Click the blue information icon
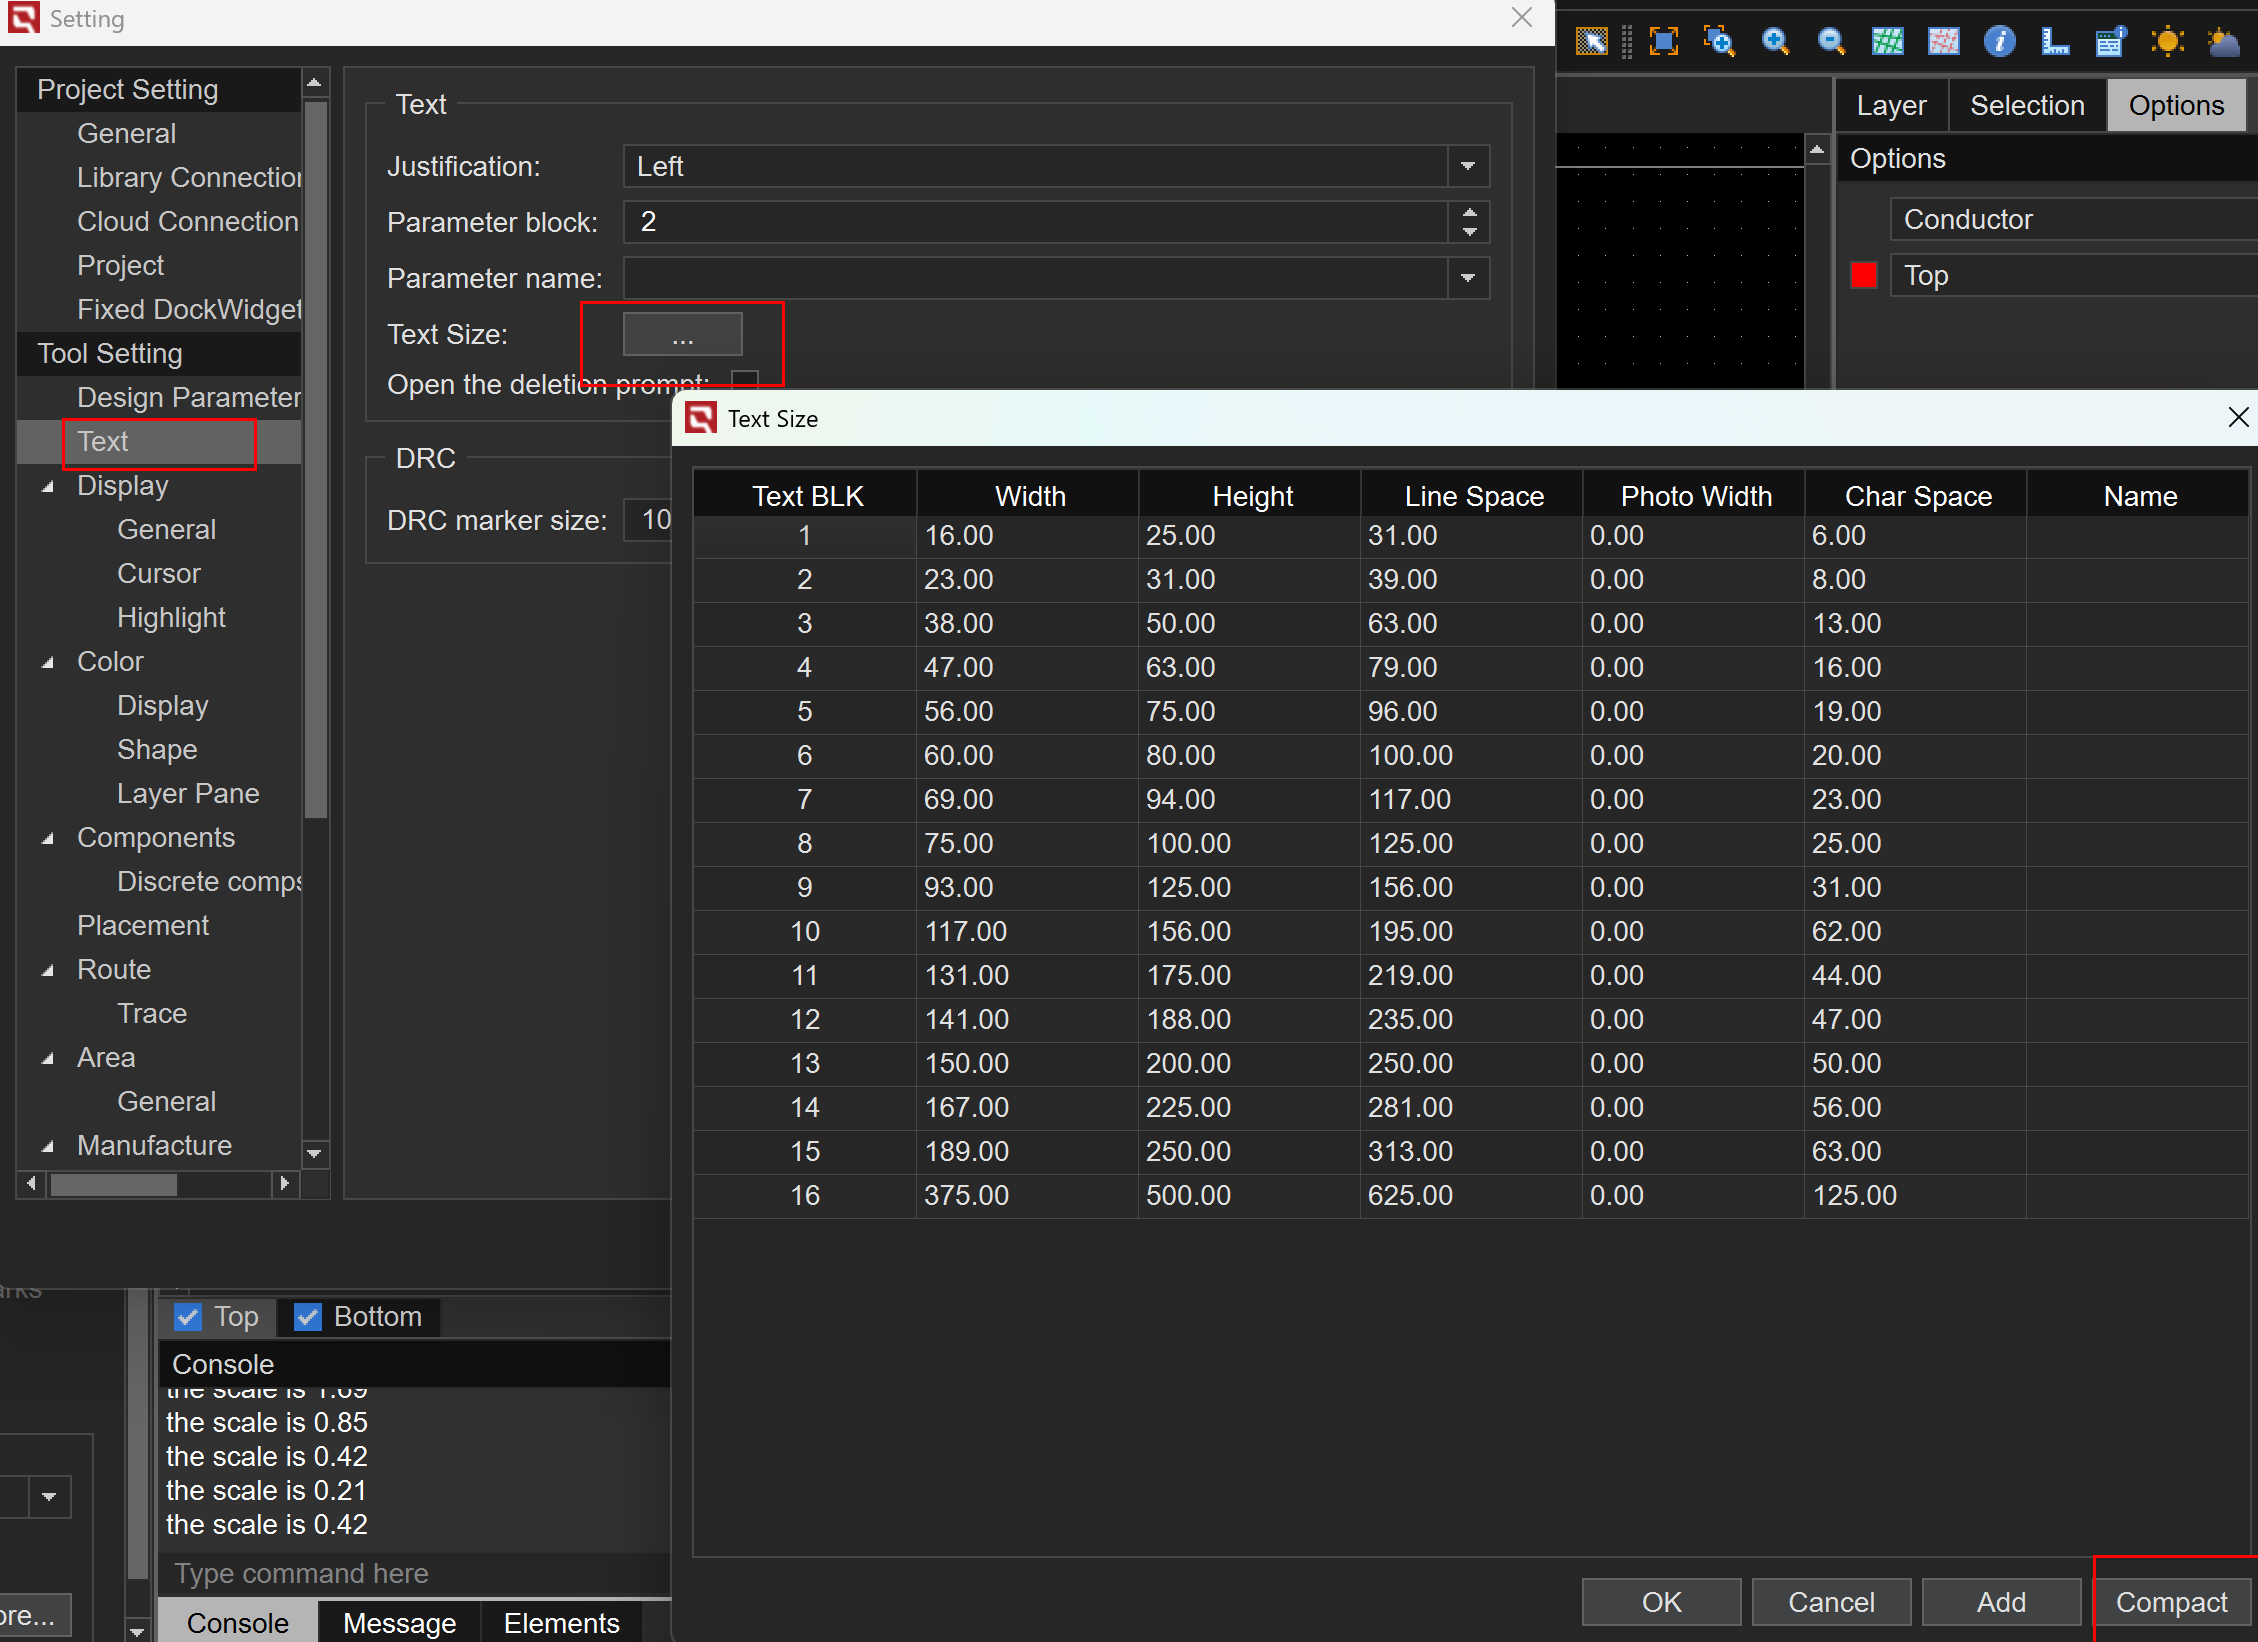 (1999, 41)
